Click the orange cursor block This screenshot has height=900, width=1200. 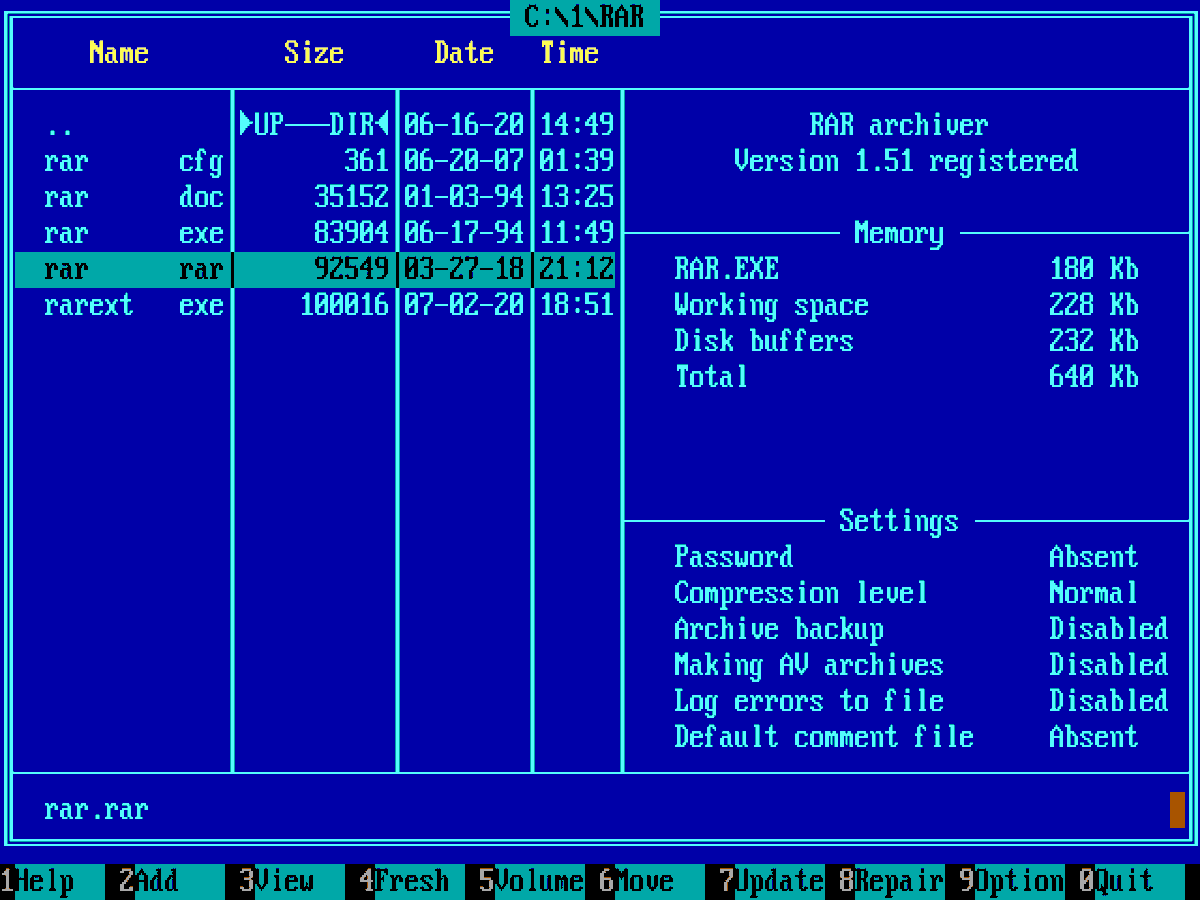pos(1177,810)
